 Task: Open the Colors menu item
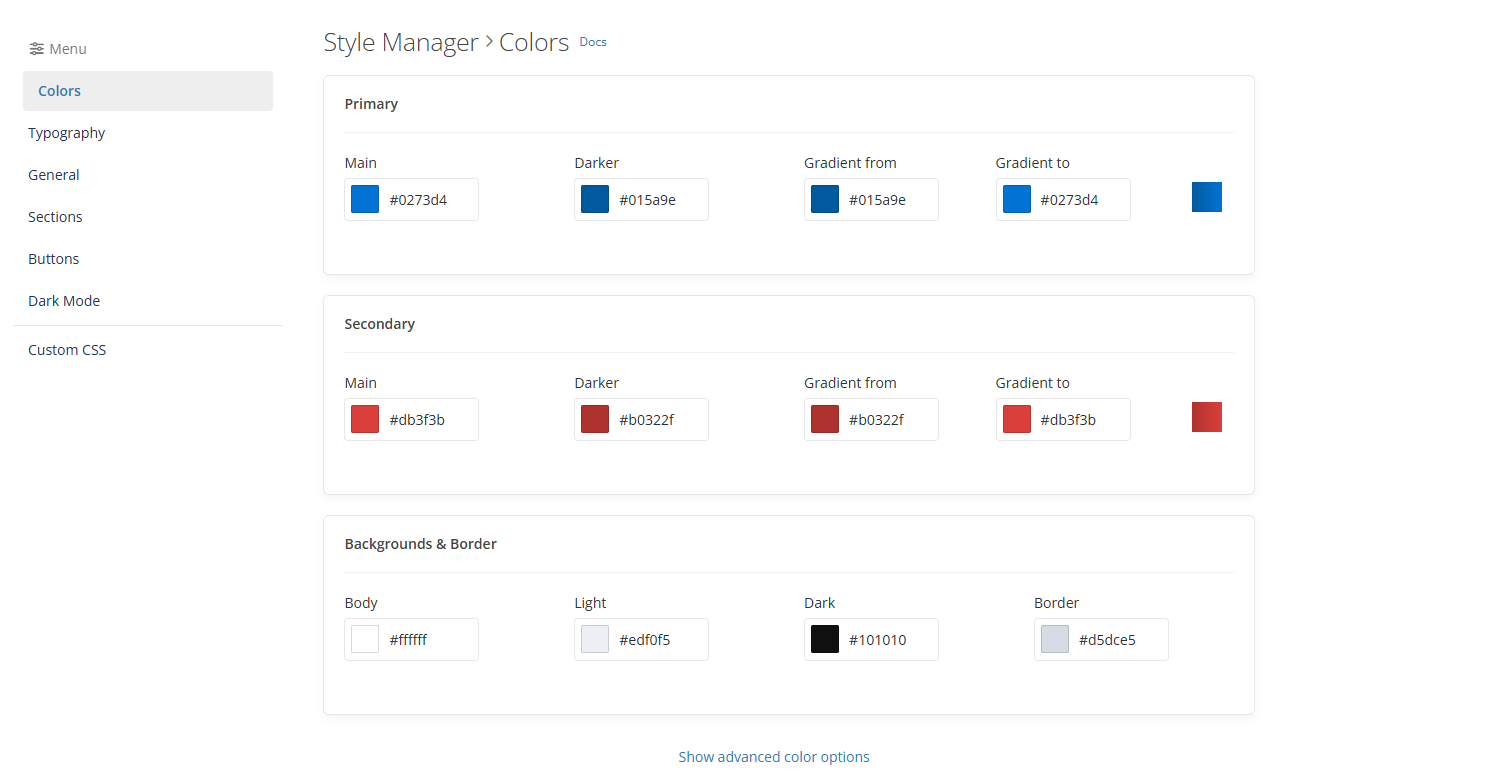[x=148, y=91]
